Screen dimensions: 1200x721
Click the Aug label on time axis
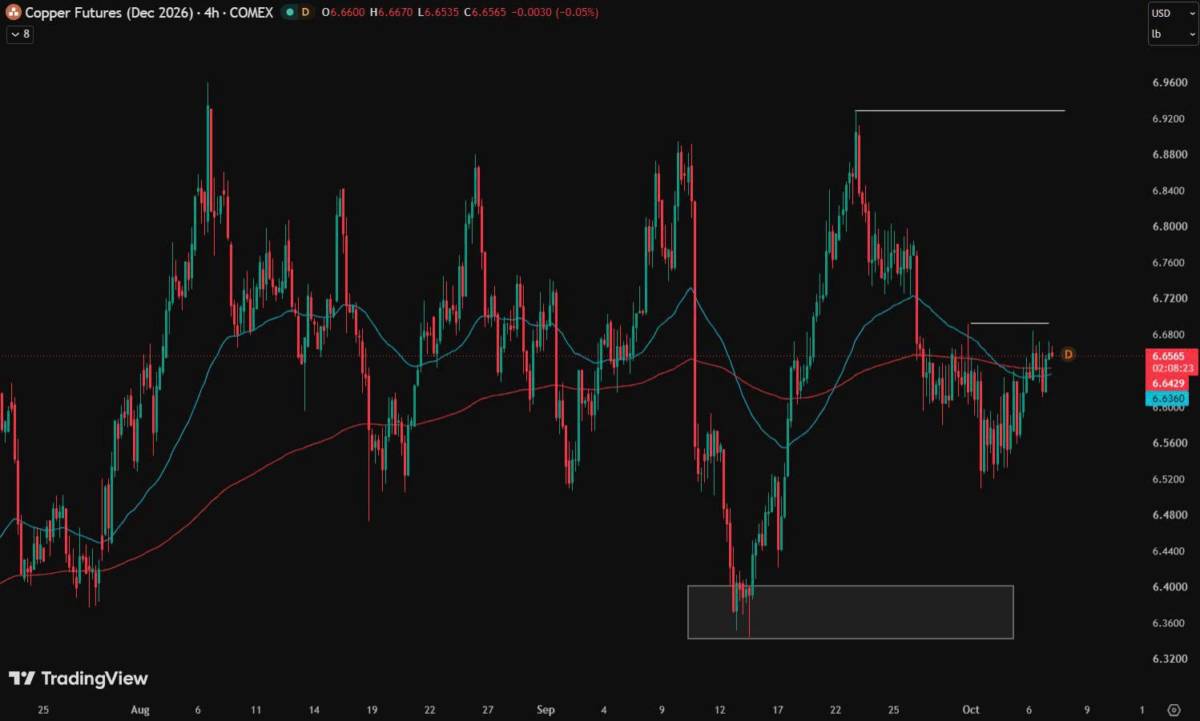(x=140, y=710)
